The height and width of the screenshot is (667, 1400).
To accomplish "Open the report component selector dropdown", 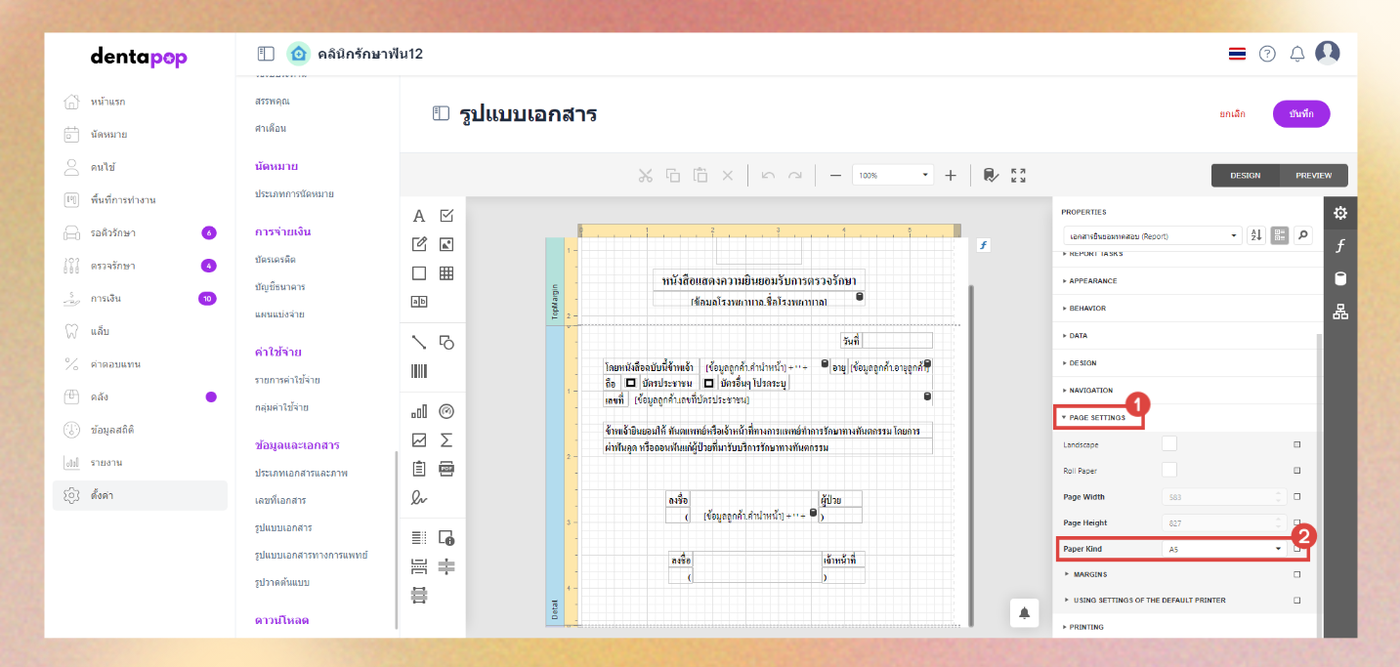I will (x=1151, y=236).
